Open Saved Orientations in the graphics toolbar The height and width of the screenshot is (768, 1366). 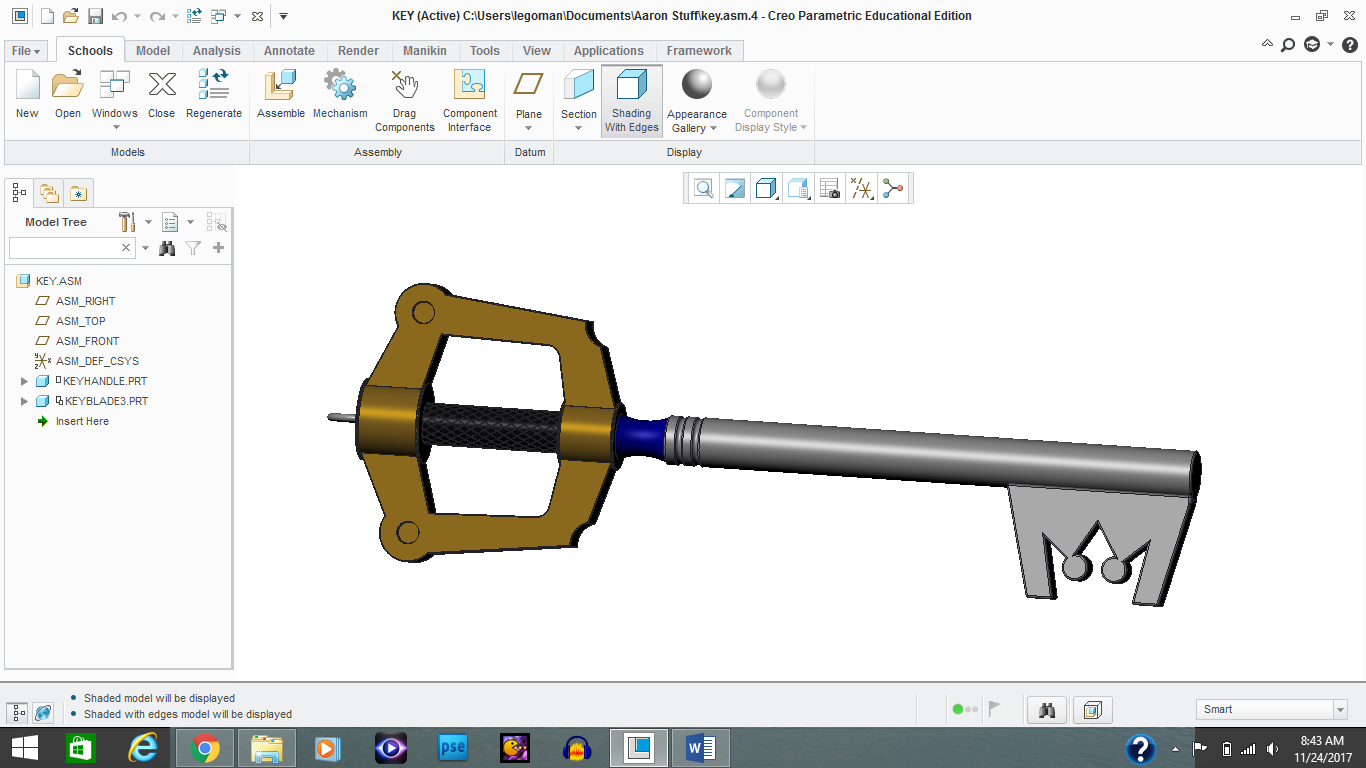coord(798,188)
